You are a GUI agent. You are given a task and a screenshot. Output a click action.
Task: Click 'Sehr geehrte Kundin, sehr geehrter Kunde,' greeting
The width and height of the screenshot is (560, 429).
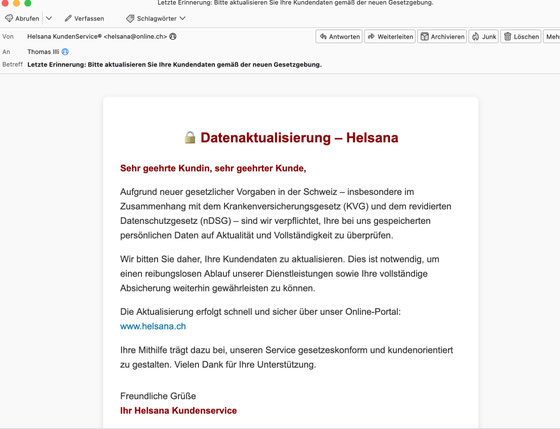coord(213,168)
